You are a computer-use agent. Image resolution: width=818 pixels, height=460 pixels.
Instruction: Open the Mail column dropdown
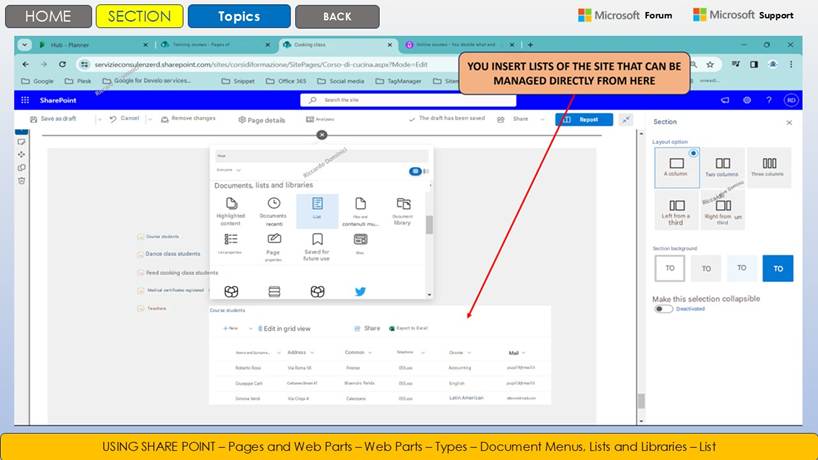pyautogui.click(x=523, y=353)
